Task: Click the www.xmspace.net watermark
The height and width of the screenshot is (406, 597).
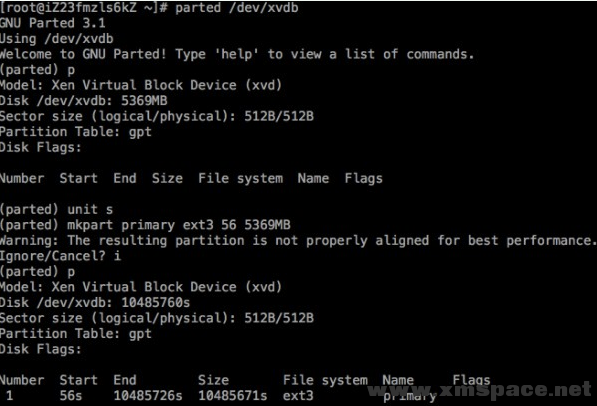Action: tap(479, 390)
